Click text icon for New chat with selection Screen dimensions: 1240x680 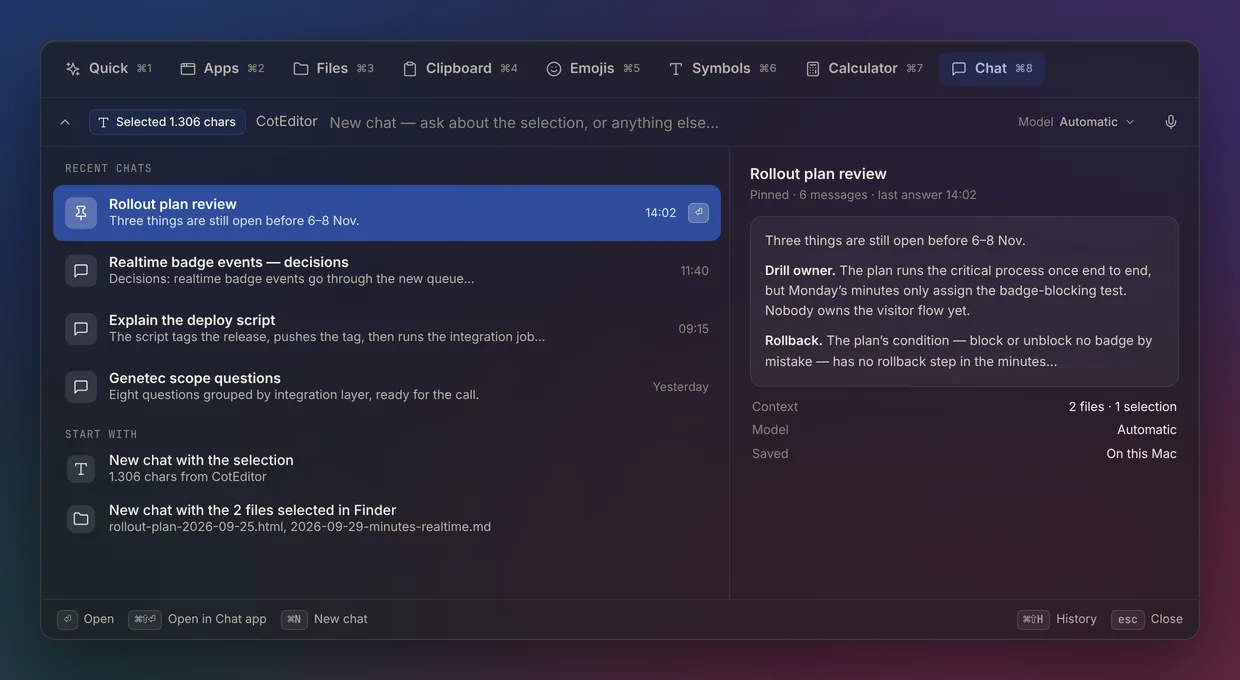coord(81,469)
